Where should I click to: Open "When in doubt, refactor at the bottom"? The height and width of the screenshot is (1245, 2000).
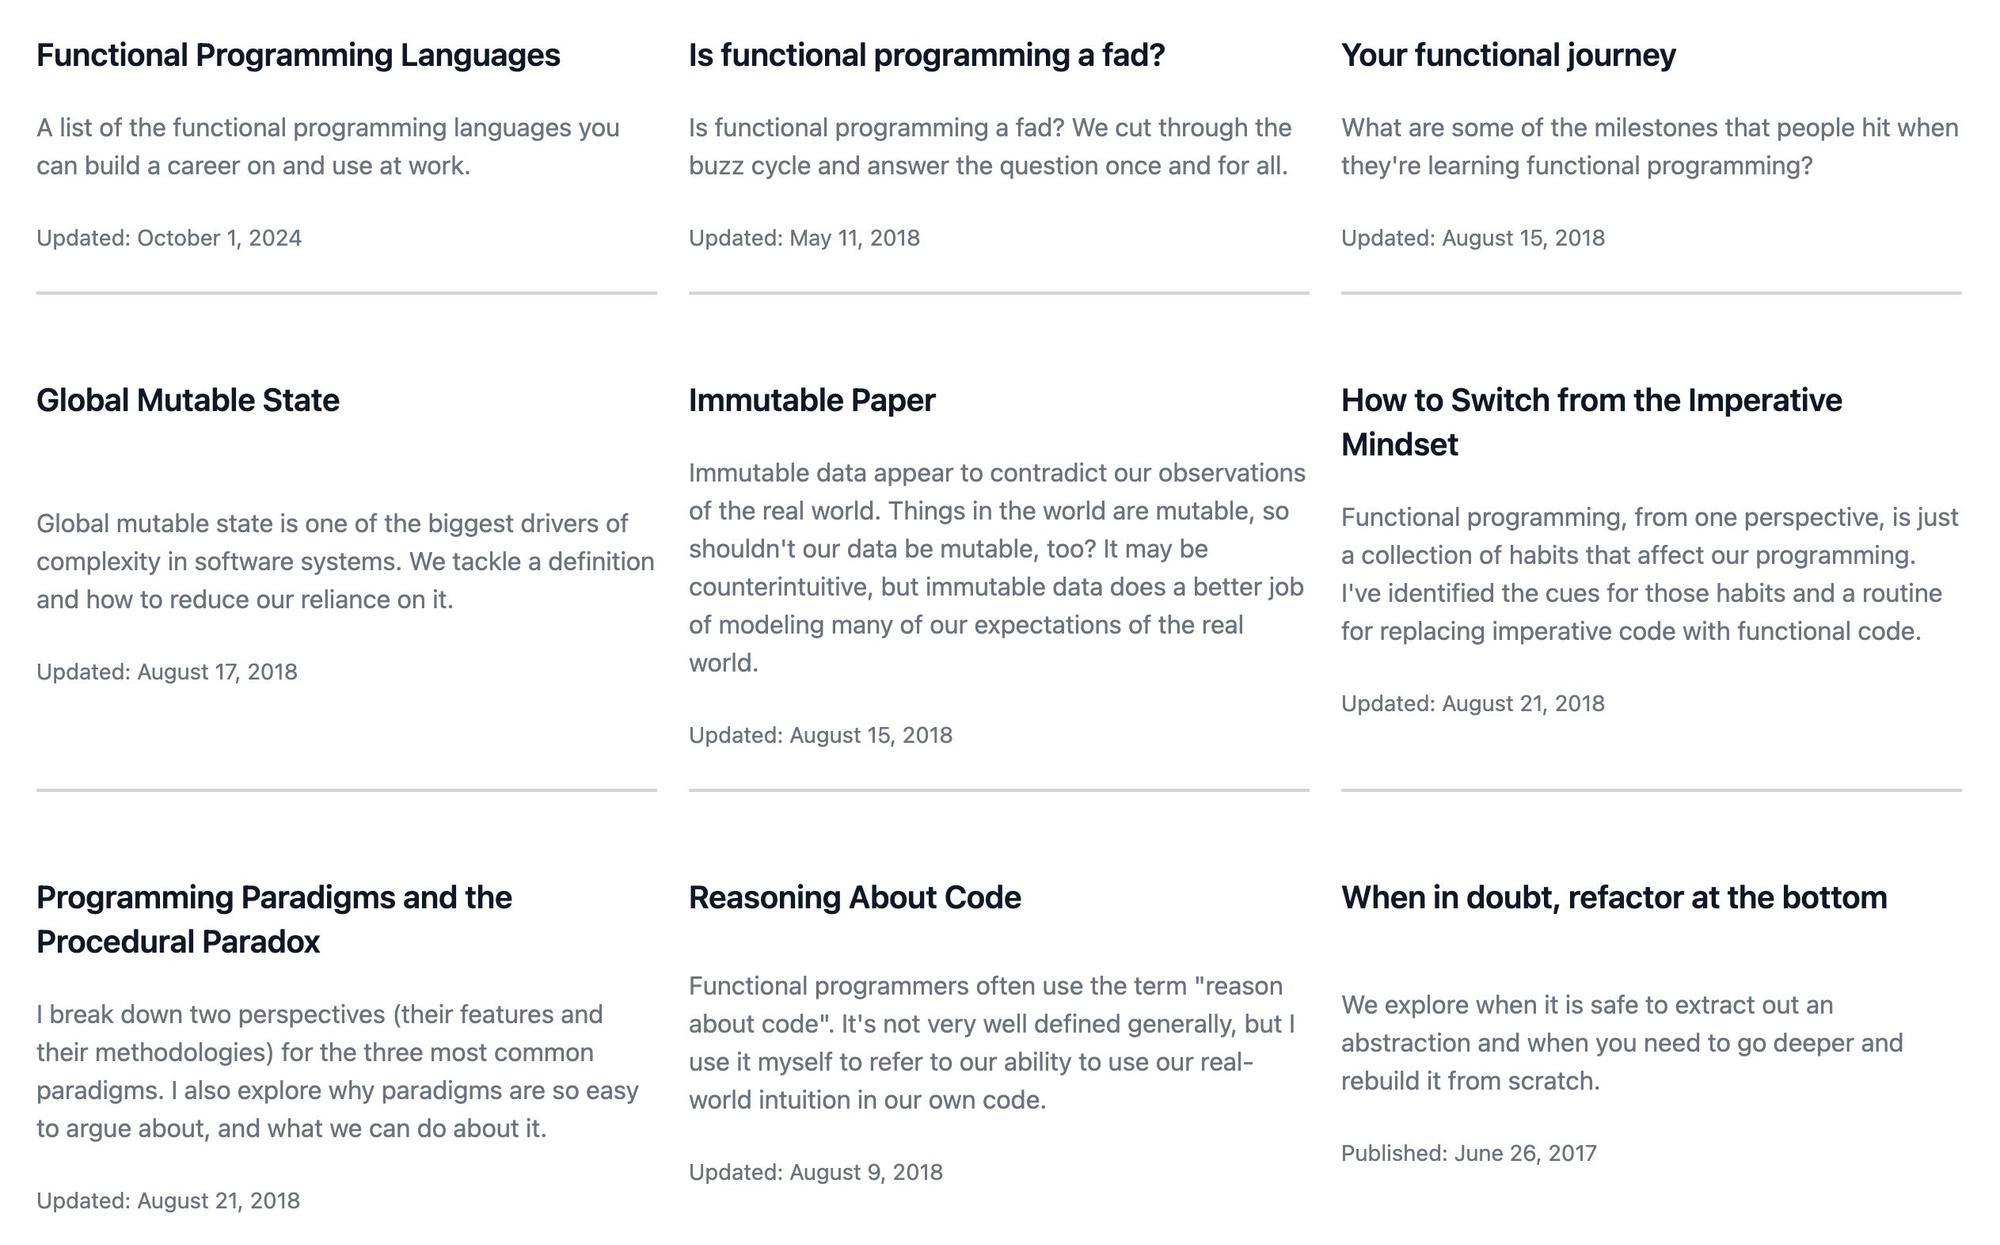point(1614,897)
